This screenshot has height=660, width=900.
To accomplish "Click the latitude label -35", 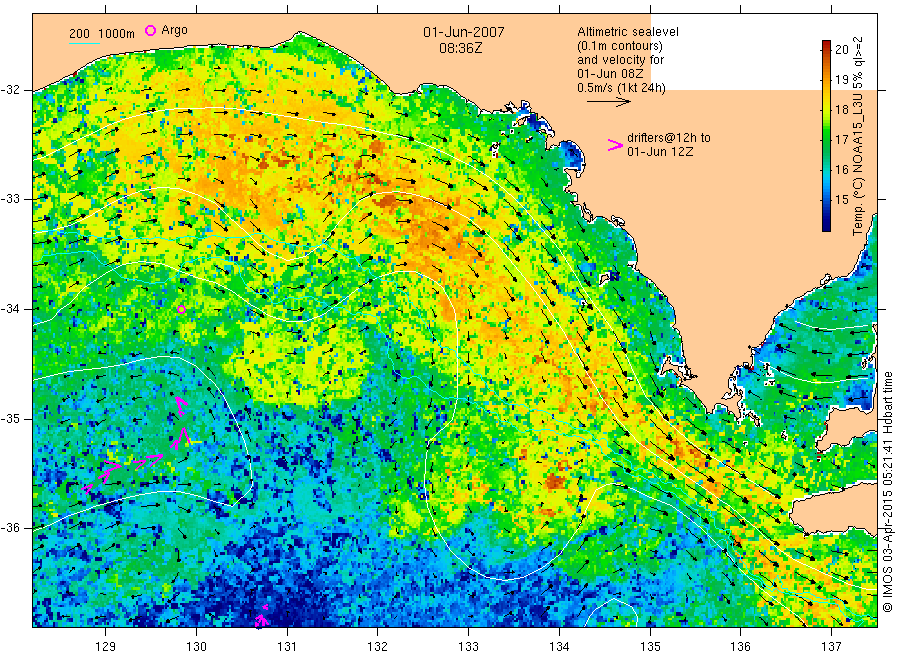I will 10,419.
